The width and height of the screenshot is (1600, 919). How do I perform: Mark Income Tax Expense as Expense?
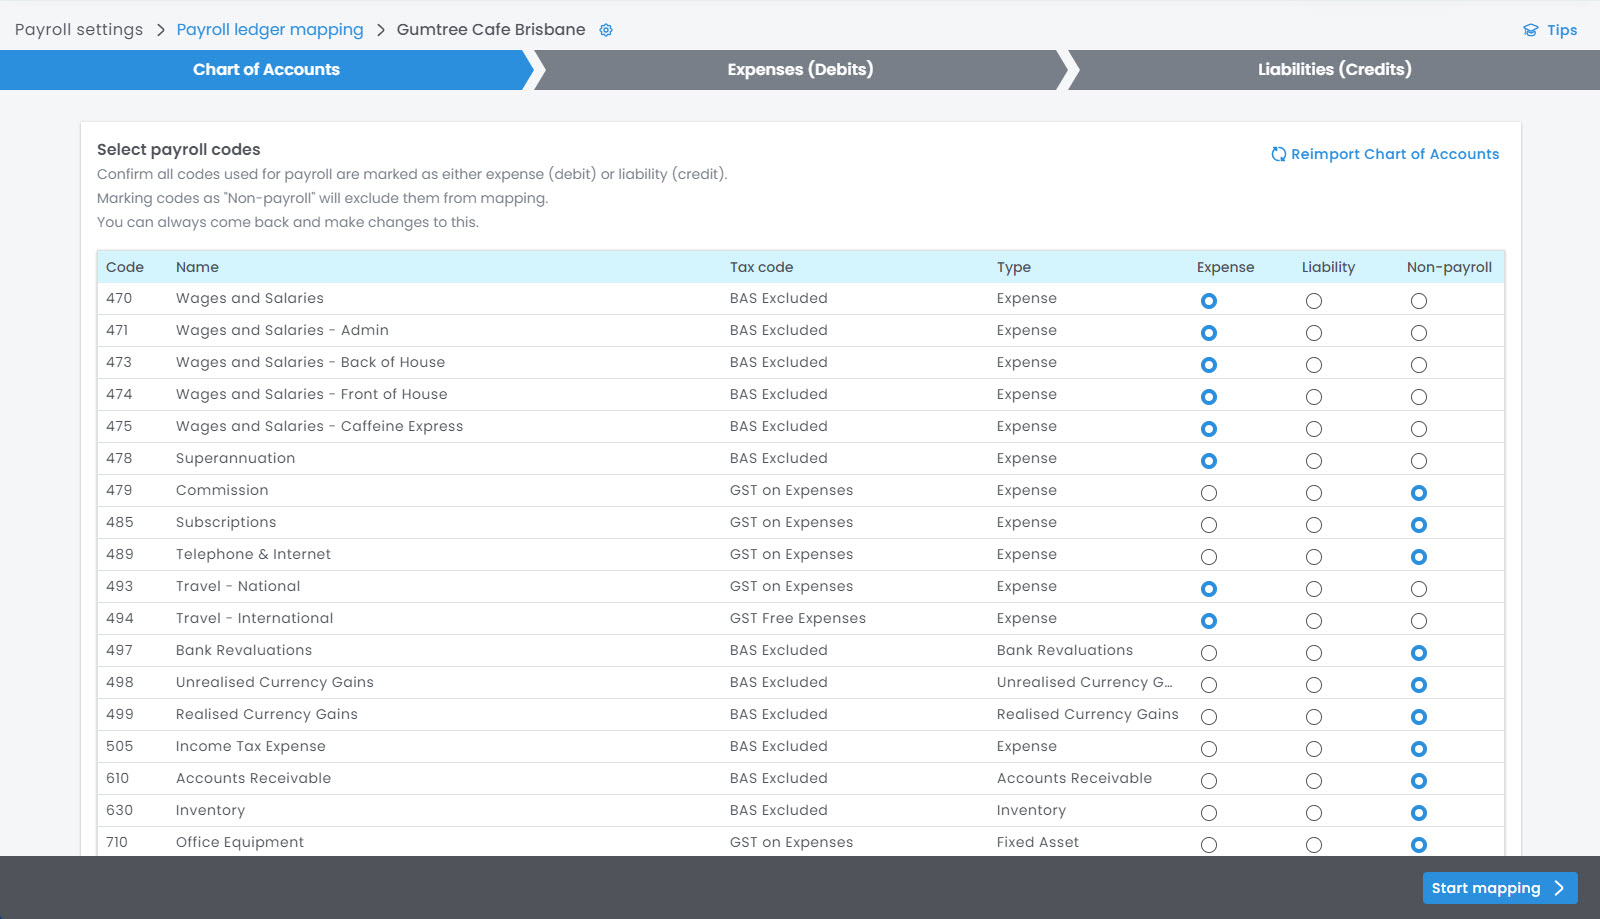point(1209,749)
